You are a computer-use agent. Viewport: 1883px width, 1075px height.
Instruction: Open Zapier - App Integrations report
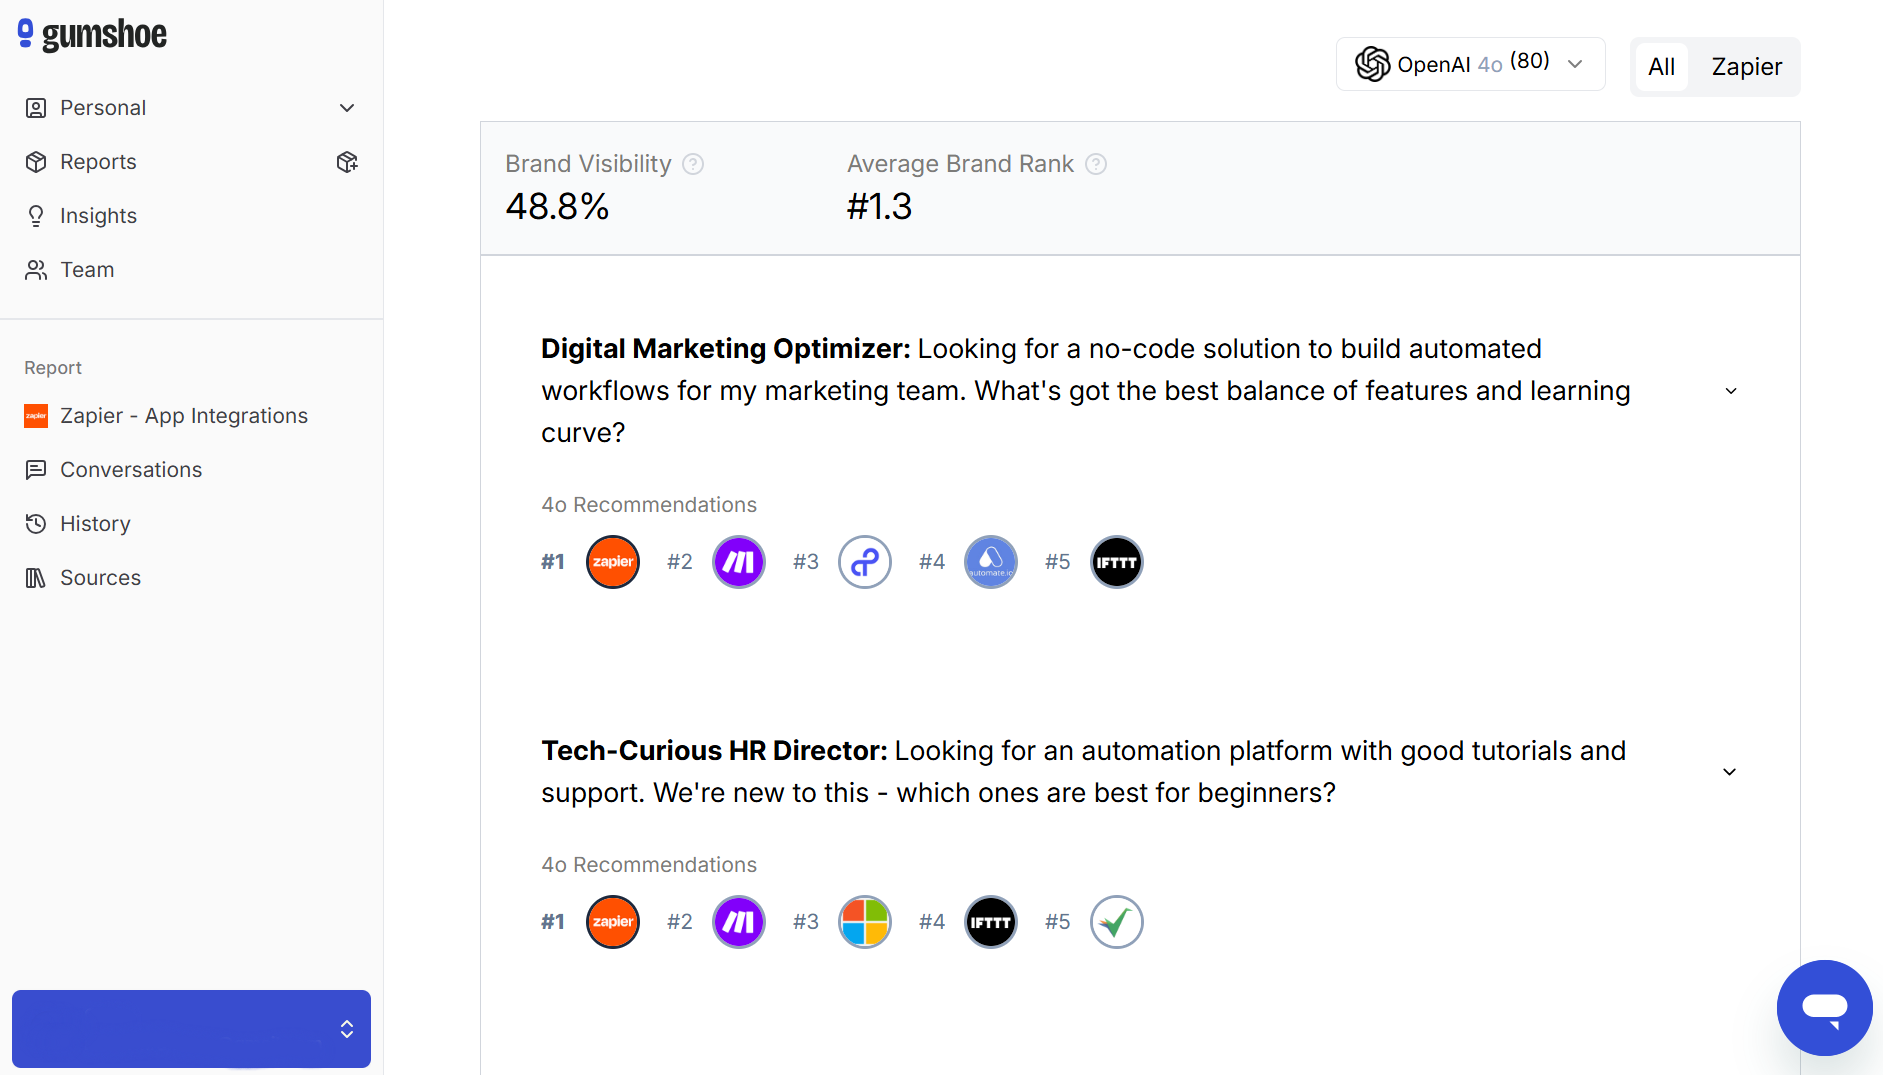tap(183, 416)
